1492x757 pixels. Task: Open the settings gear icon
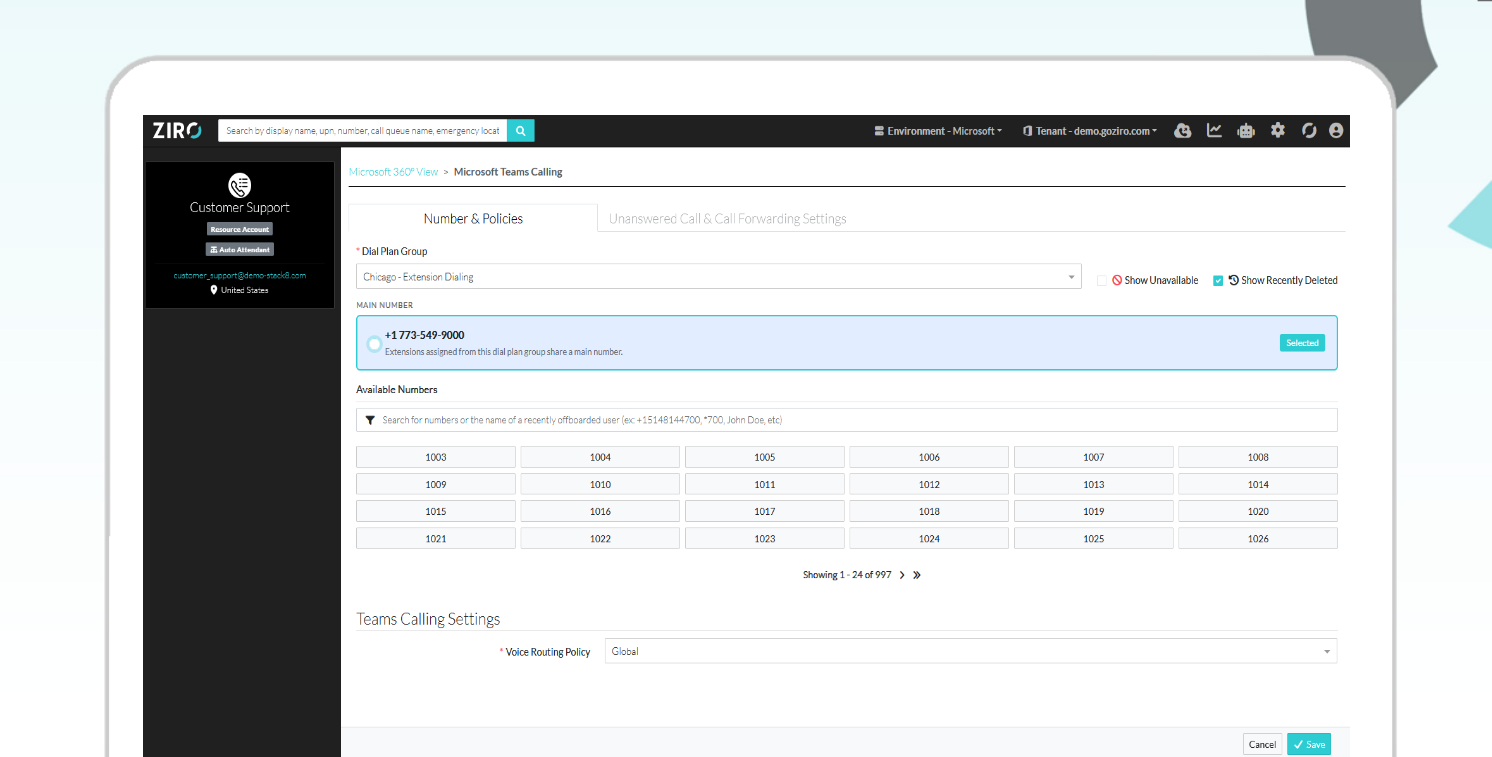pos(1277,131)
